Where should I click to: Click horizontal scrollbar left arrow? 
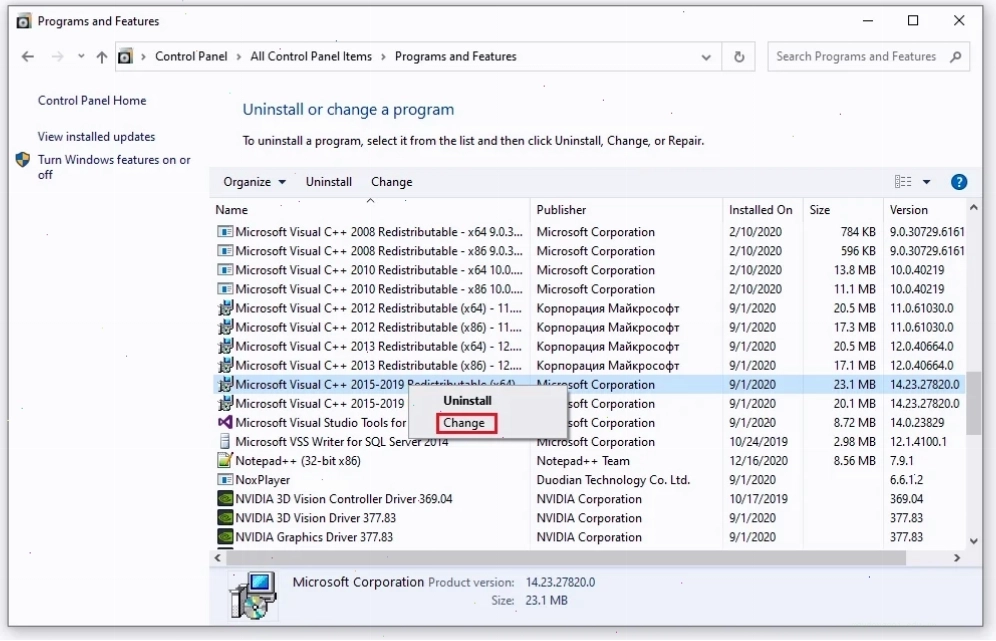218,558
